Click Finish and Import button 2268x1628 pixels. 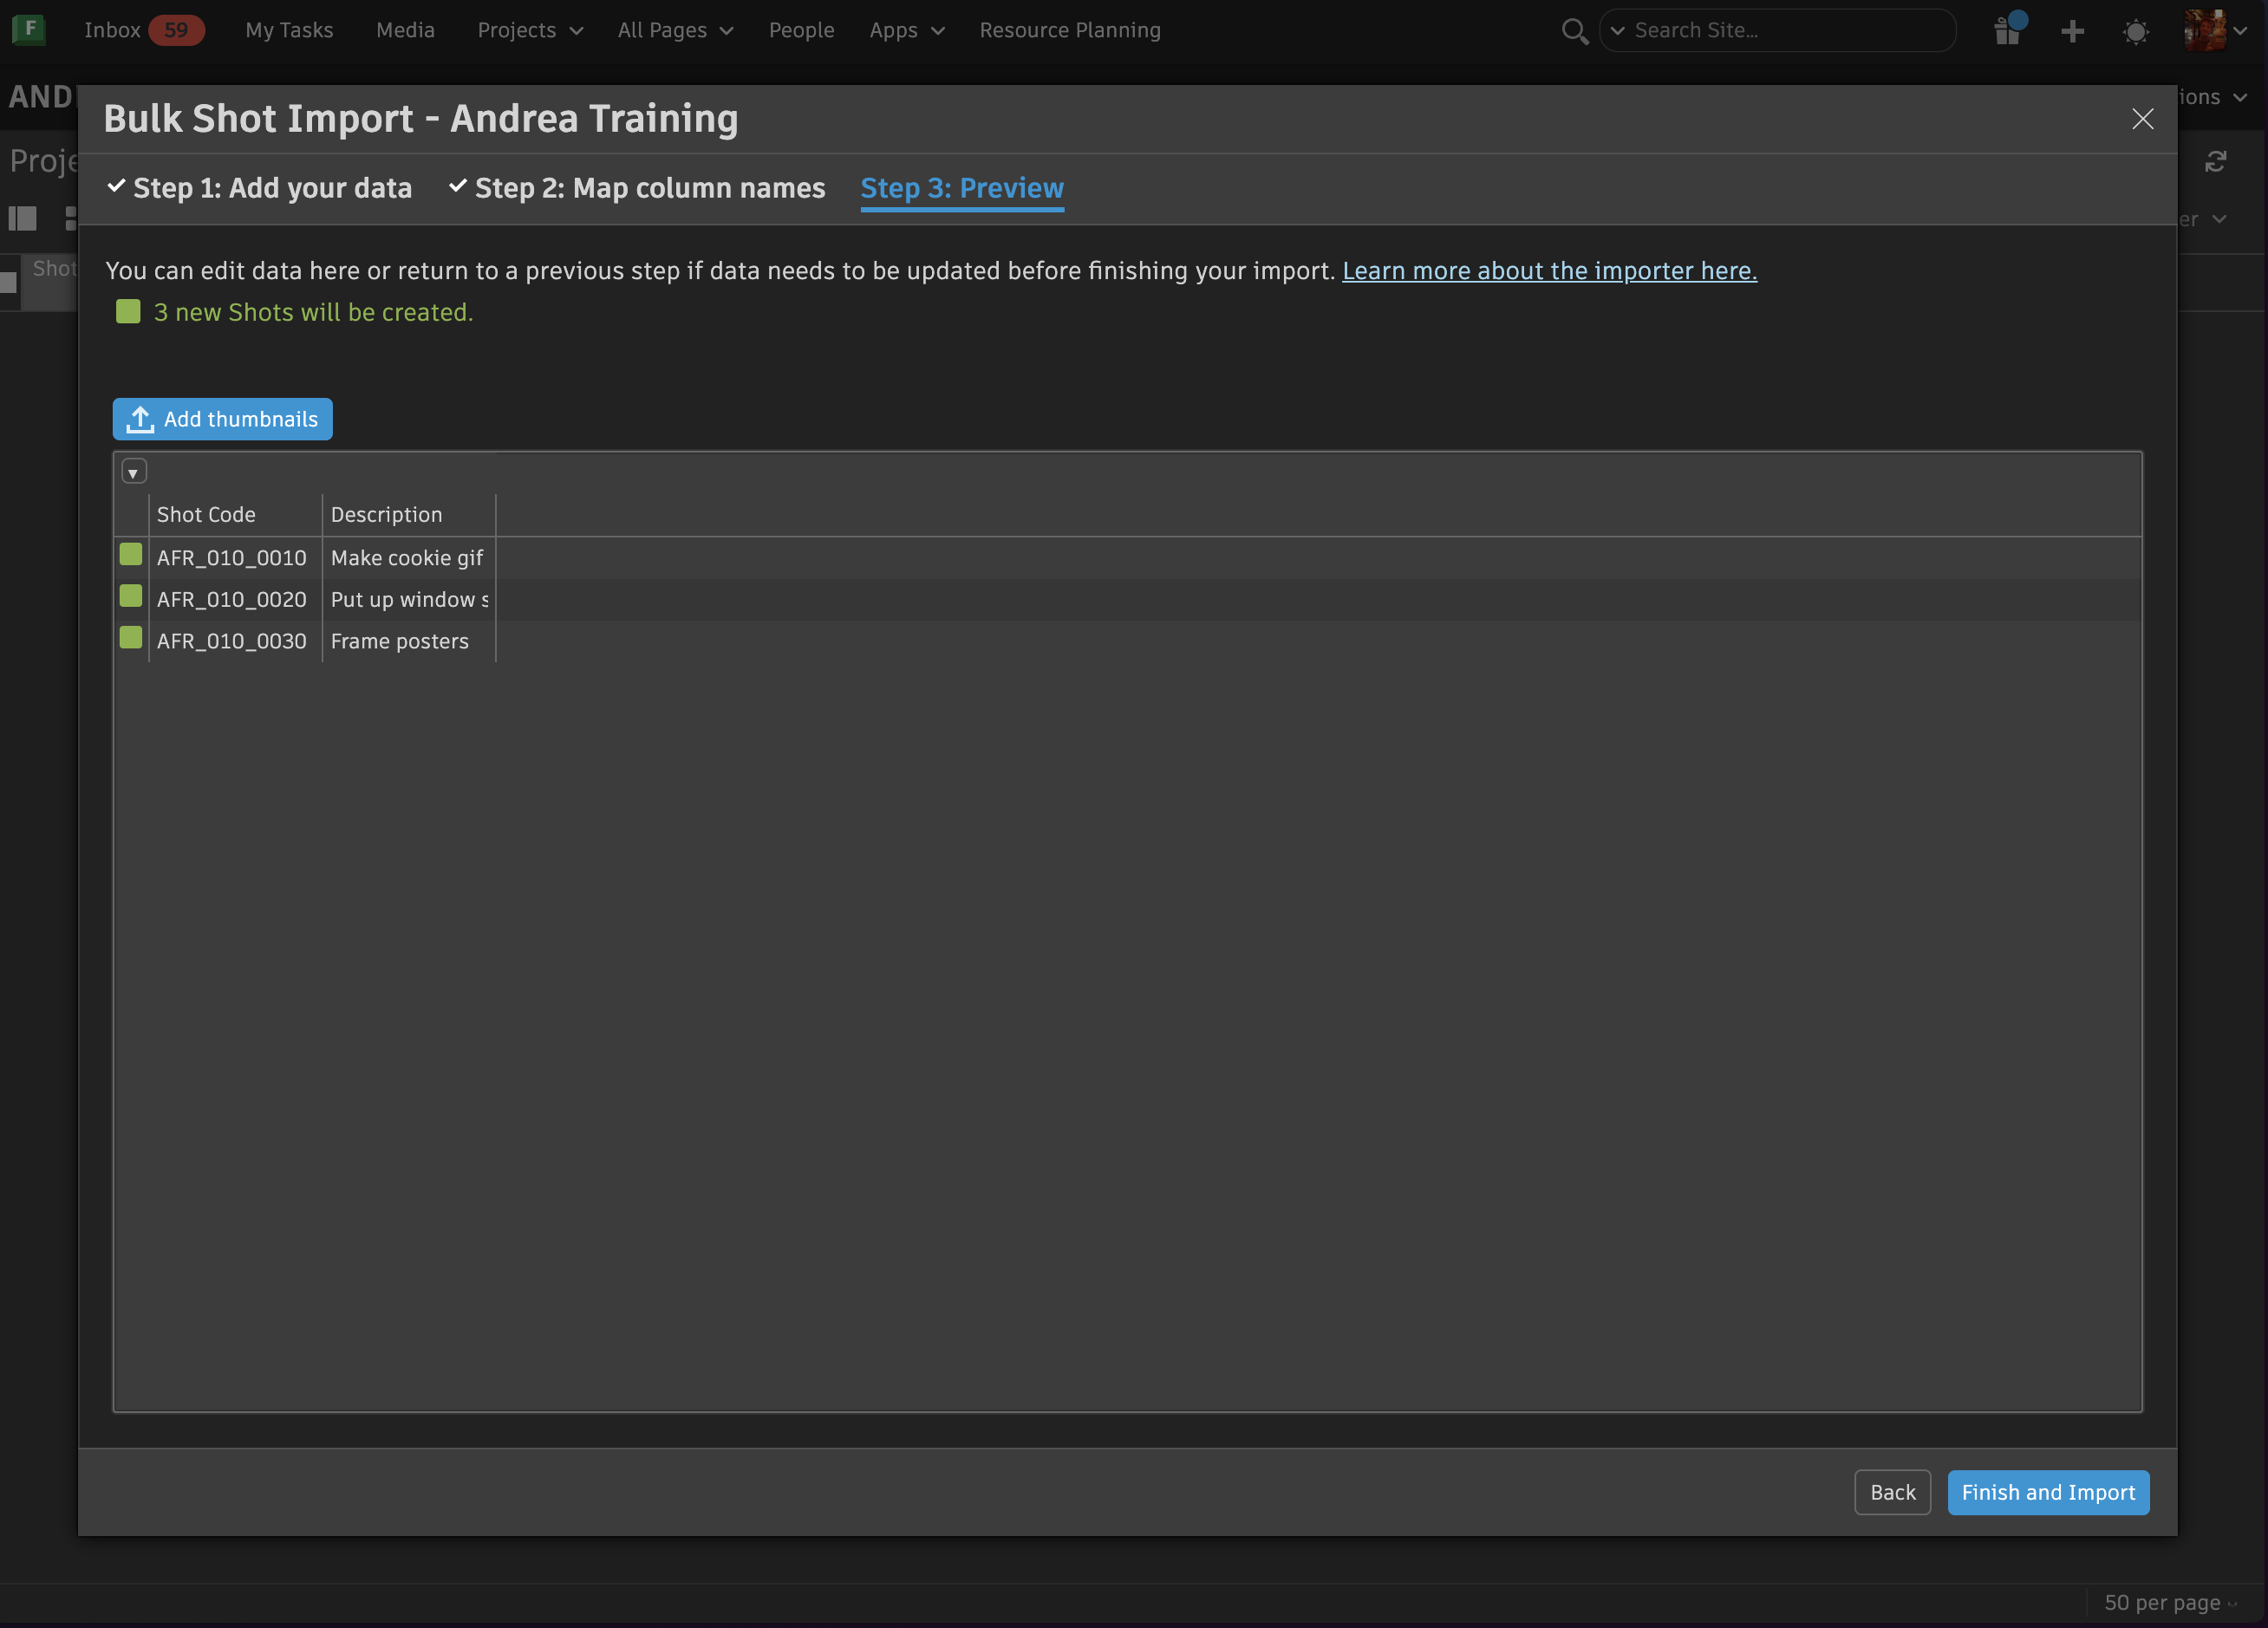click(2047, 1492)
